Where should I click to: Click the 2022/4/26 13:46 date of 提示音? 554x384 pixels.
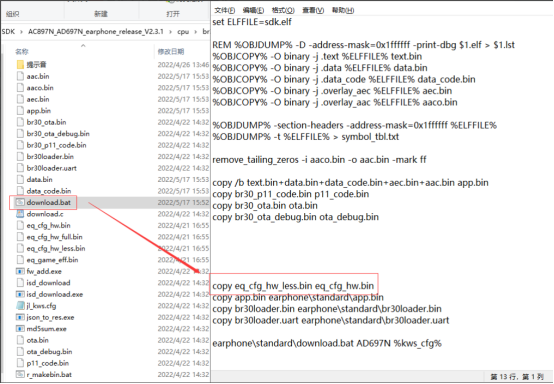[183, 65]
